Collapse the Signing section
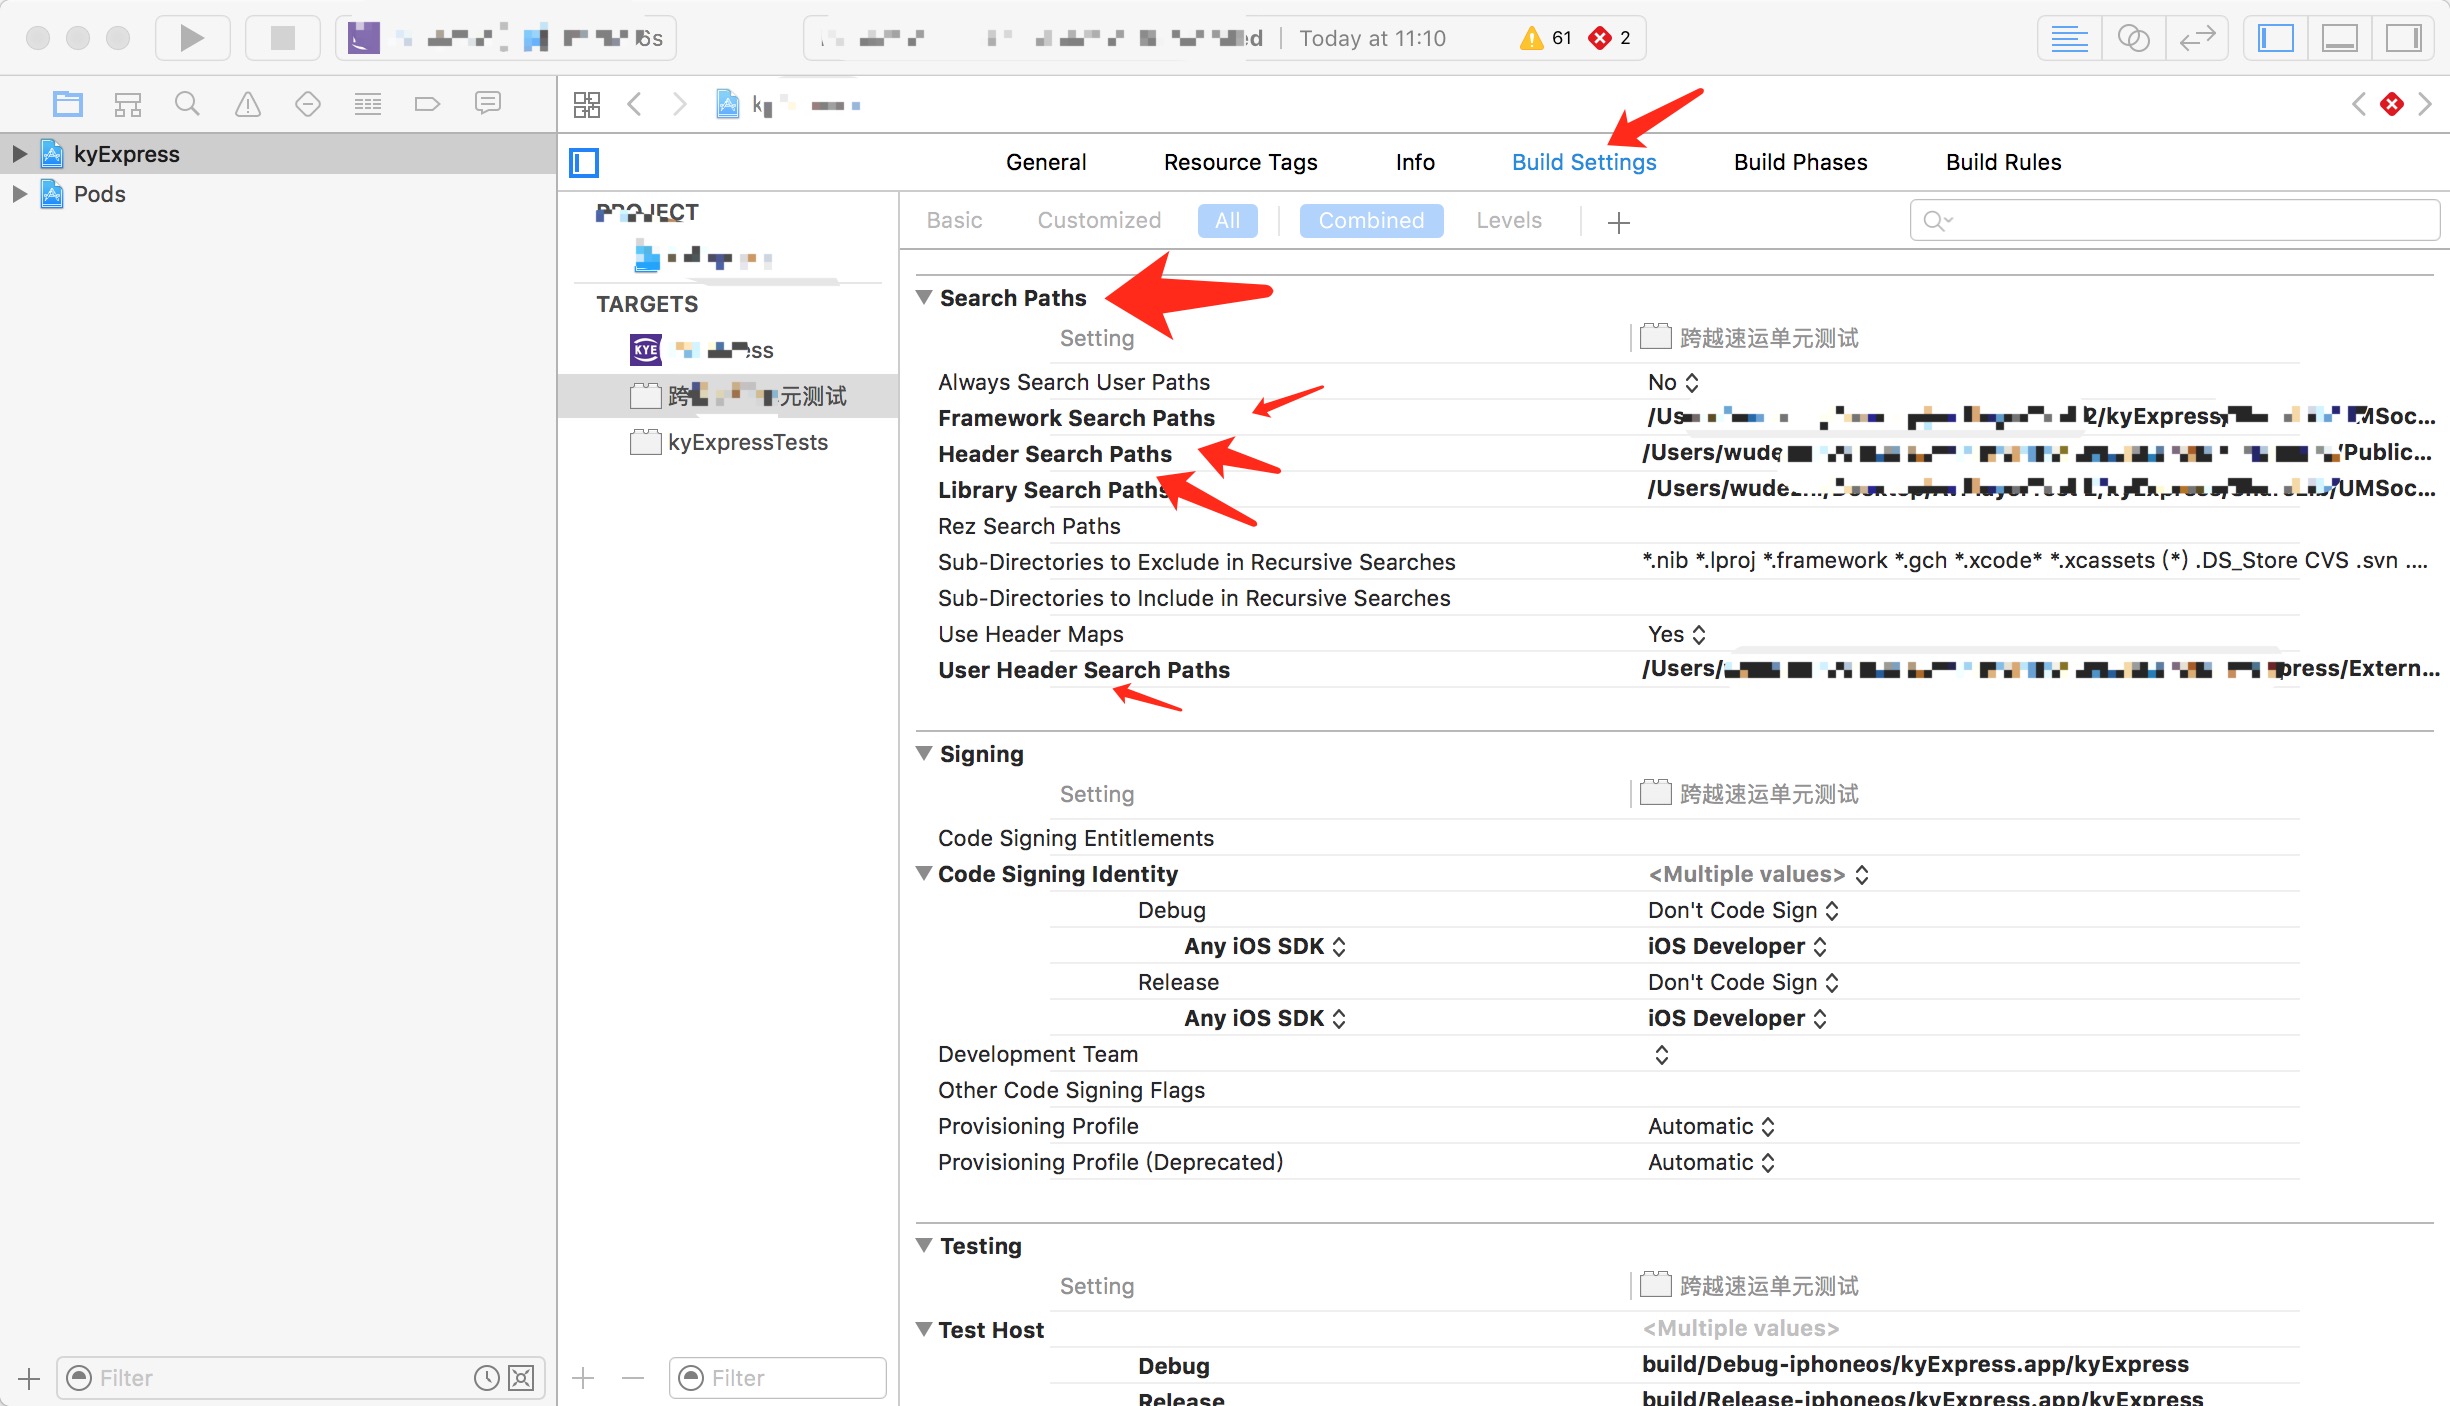The image size is (2450, 1406). coord(924,753)
